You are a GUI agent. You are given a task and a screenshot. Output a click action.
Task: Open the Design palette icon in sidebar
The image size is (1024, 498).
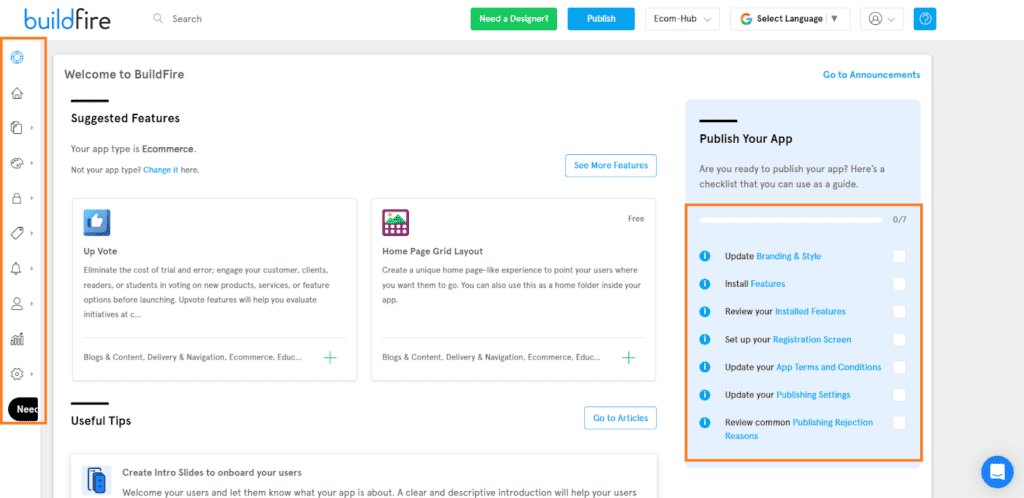tap(17, 163)
